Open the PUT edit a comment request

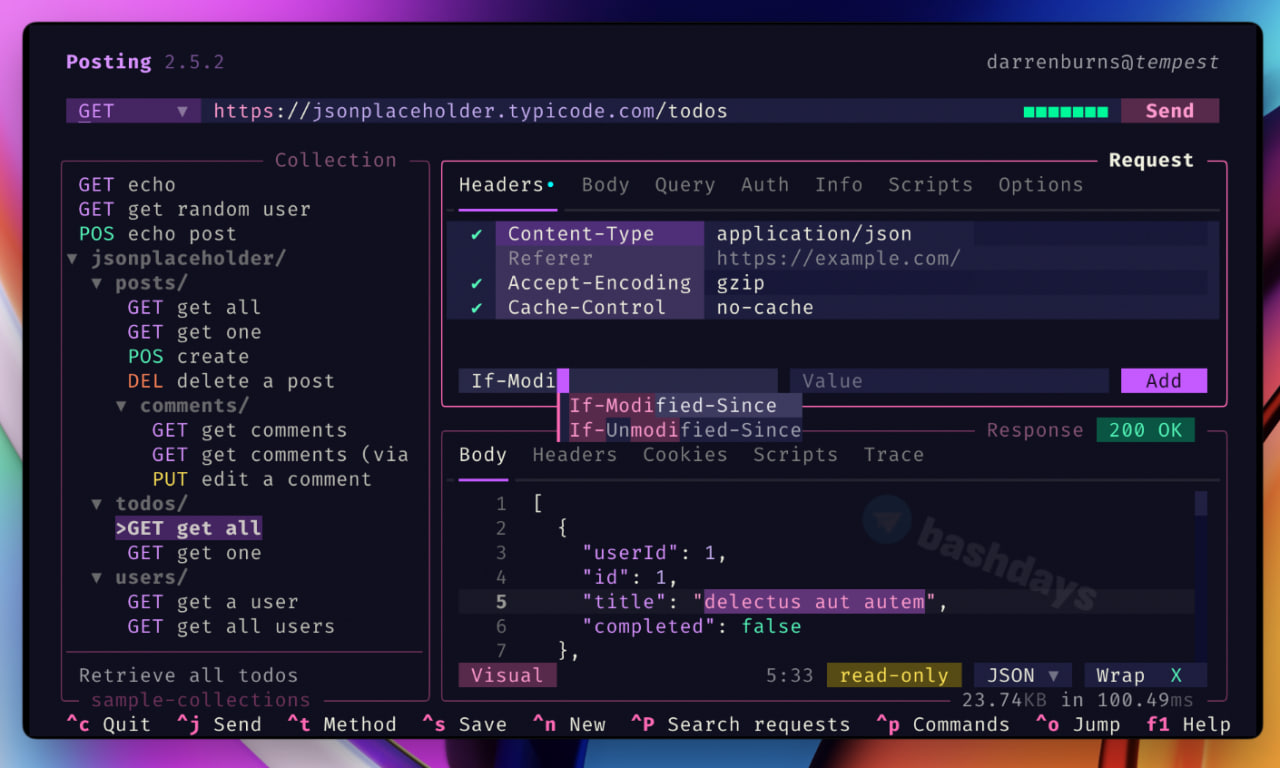261,479
